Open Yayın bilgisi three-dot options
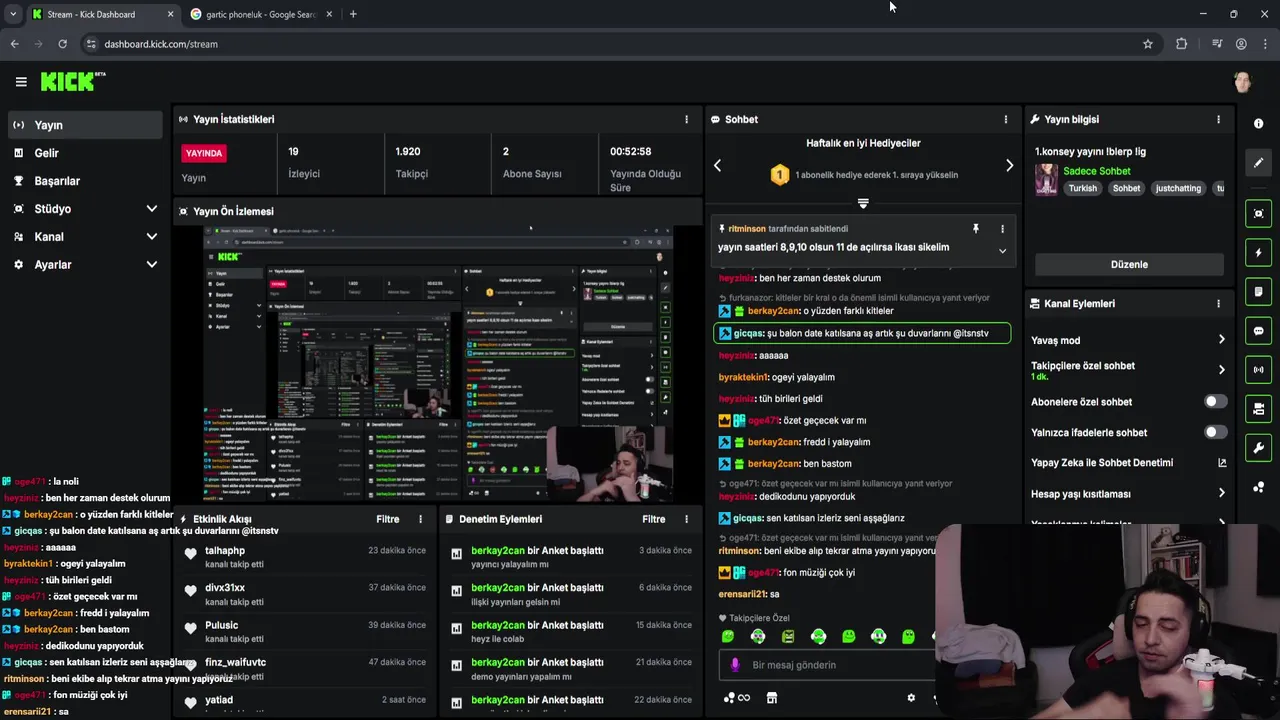The height and width of the screenshot is (720, 1280). click(1218, 119)
